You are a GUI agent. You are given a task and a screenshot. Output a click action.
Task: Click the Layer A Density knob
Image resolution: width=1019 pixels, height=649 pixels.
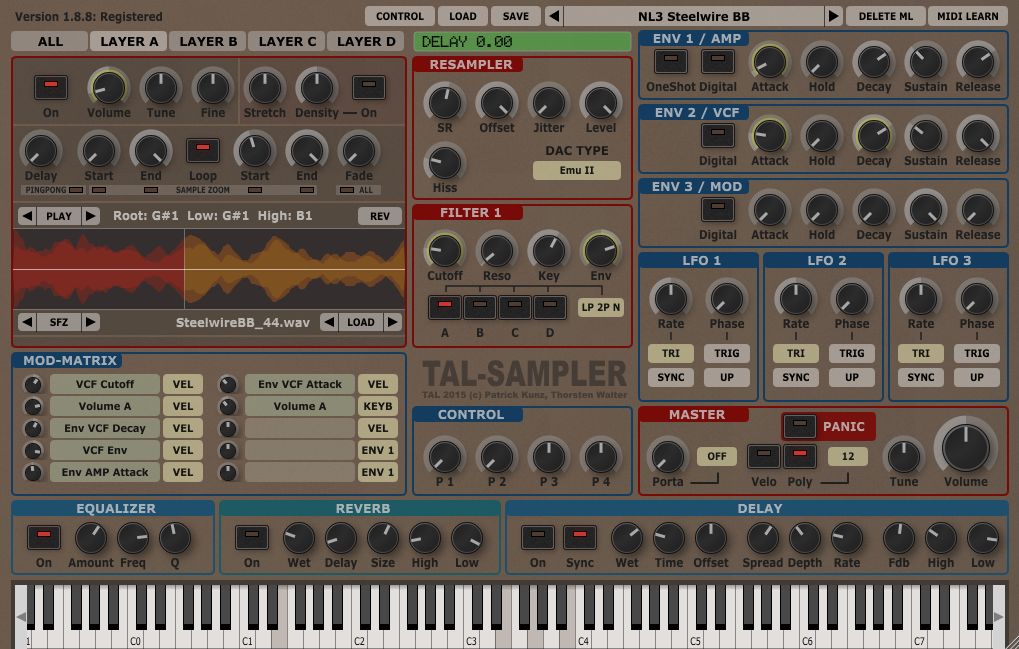coord(316,87)
